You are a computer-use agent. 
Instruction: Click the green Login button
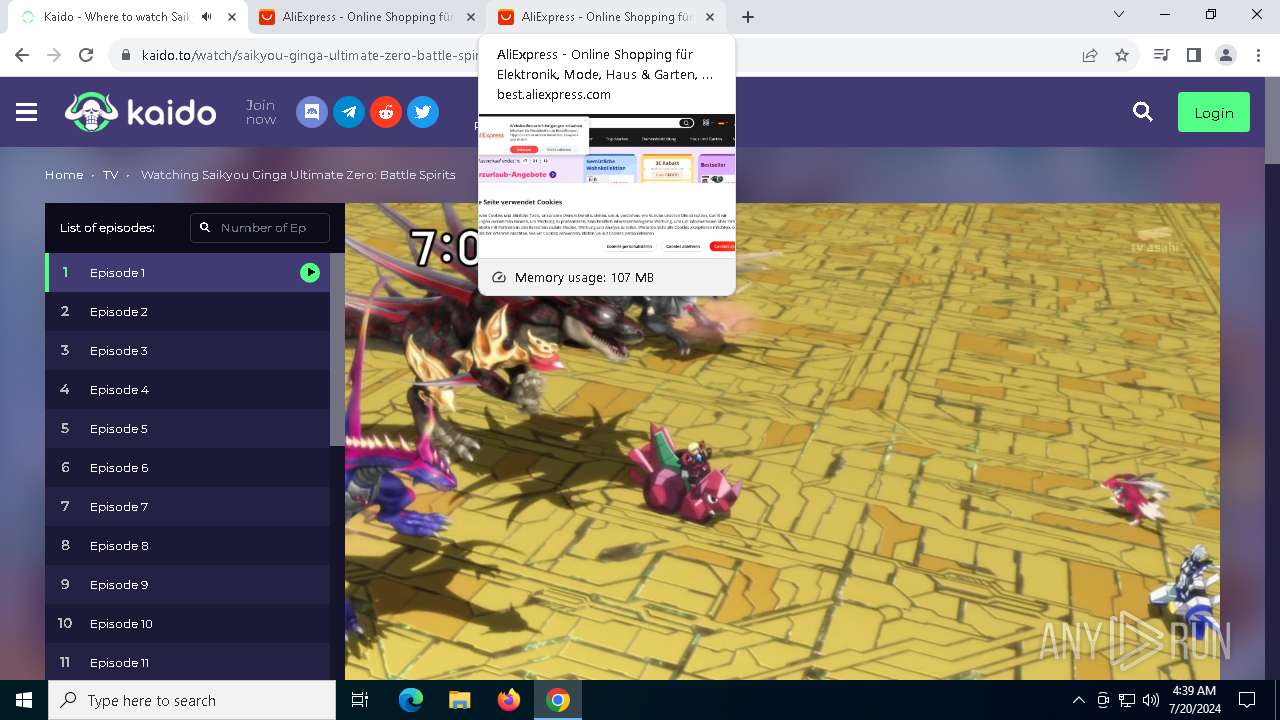(x=1214, y=112)
